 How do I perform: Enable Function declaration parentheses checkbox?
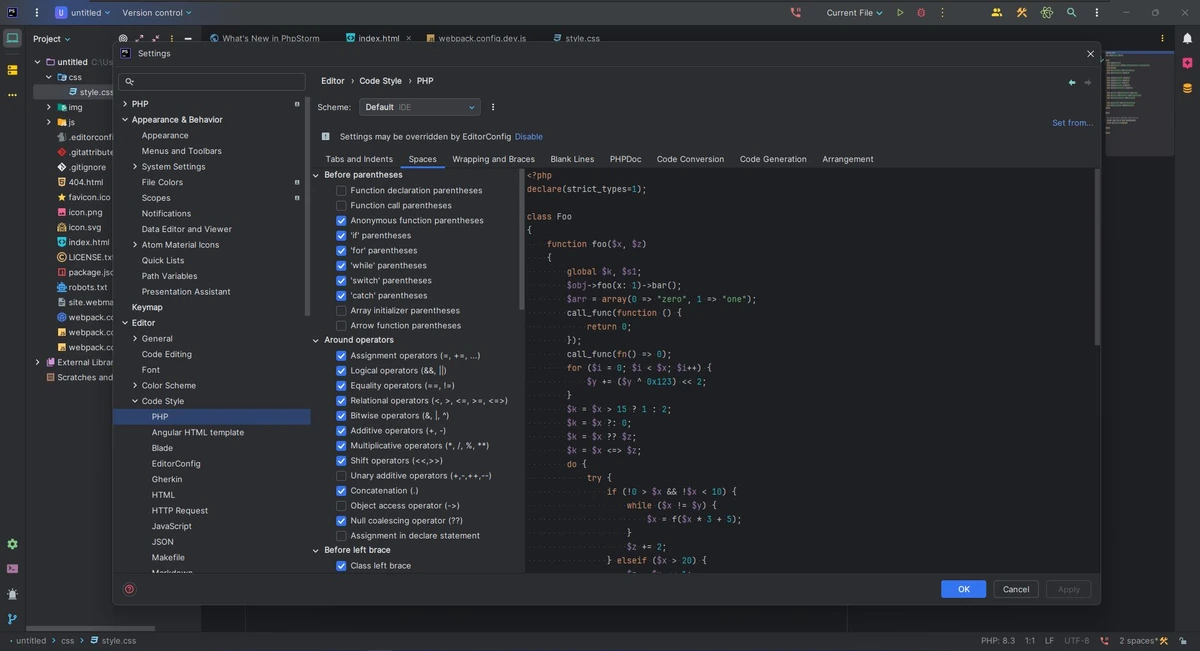click(341, 190)
